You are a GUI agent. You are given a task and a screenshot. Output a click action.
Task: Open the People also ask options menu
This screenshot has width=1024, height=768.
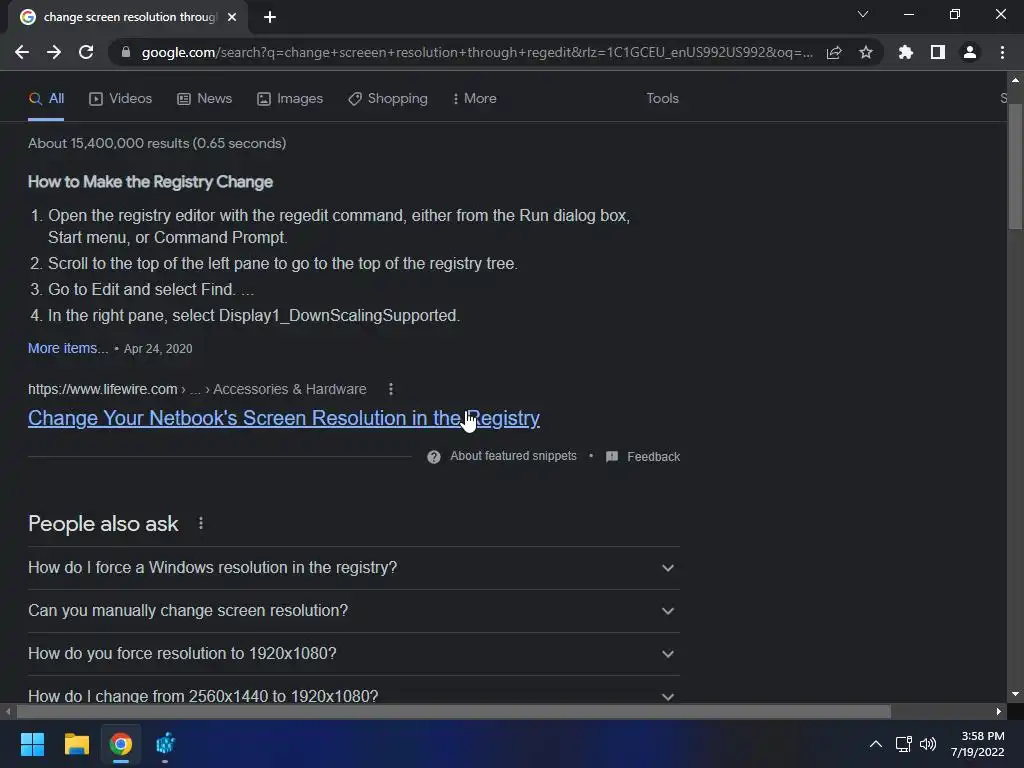click(x=200, y=523)
